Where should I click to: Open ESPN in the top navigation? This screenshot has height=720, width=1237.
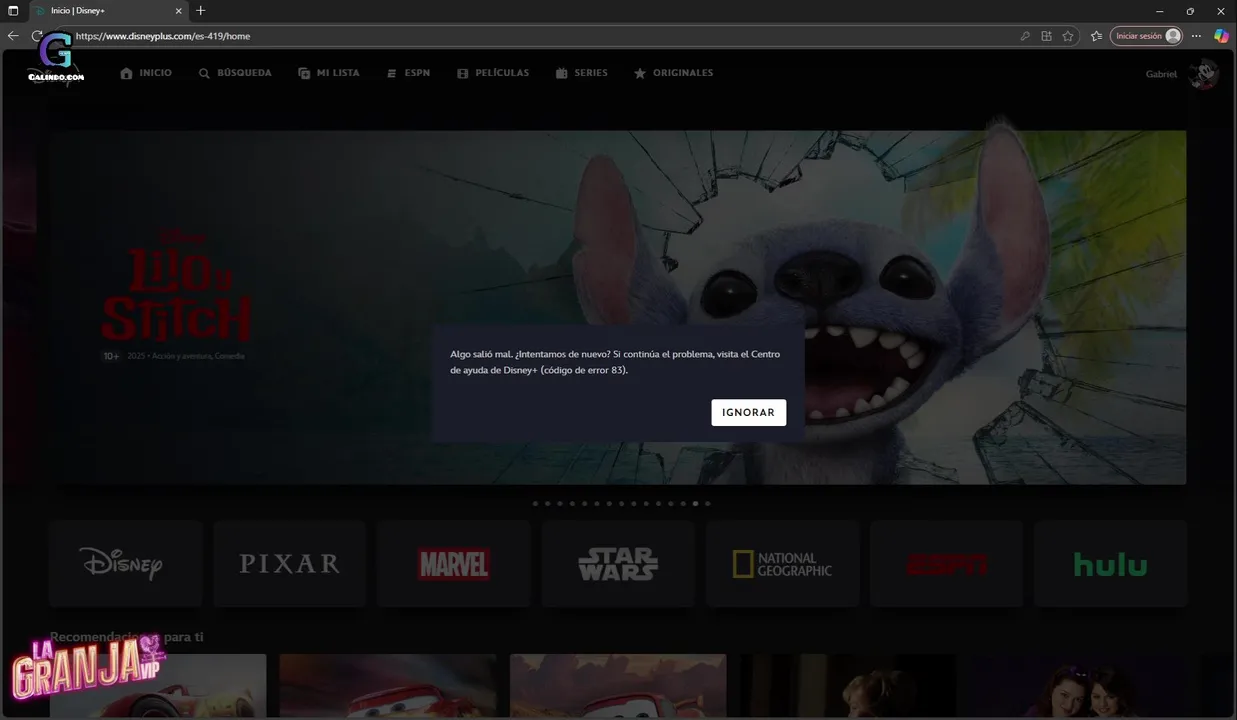(x=408, y=73)
